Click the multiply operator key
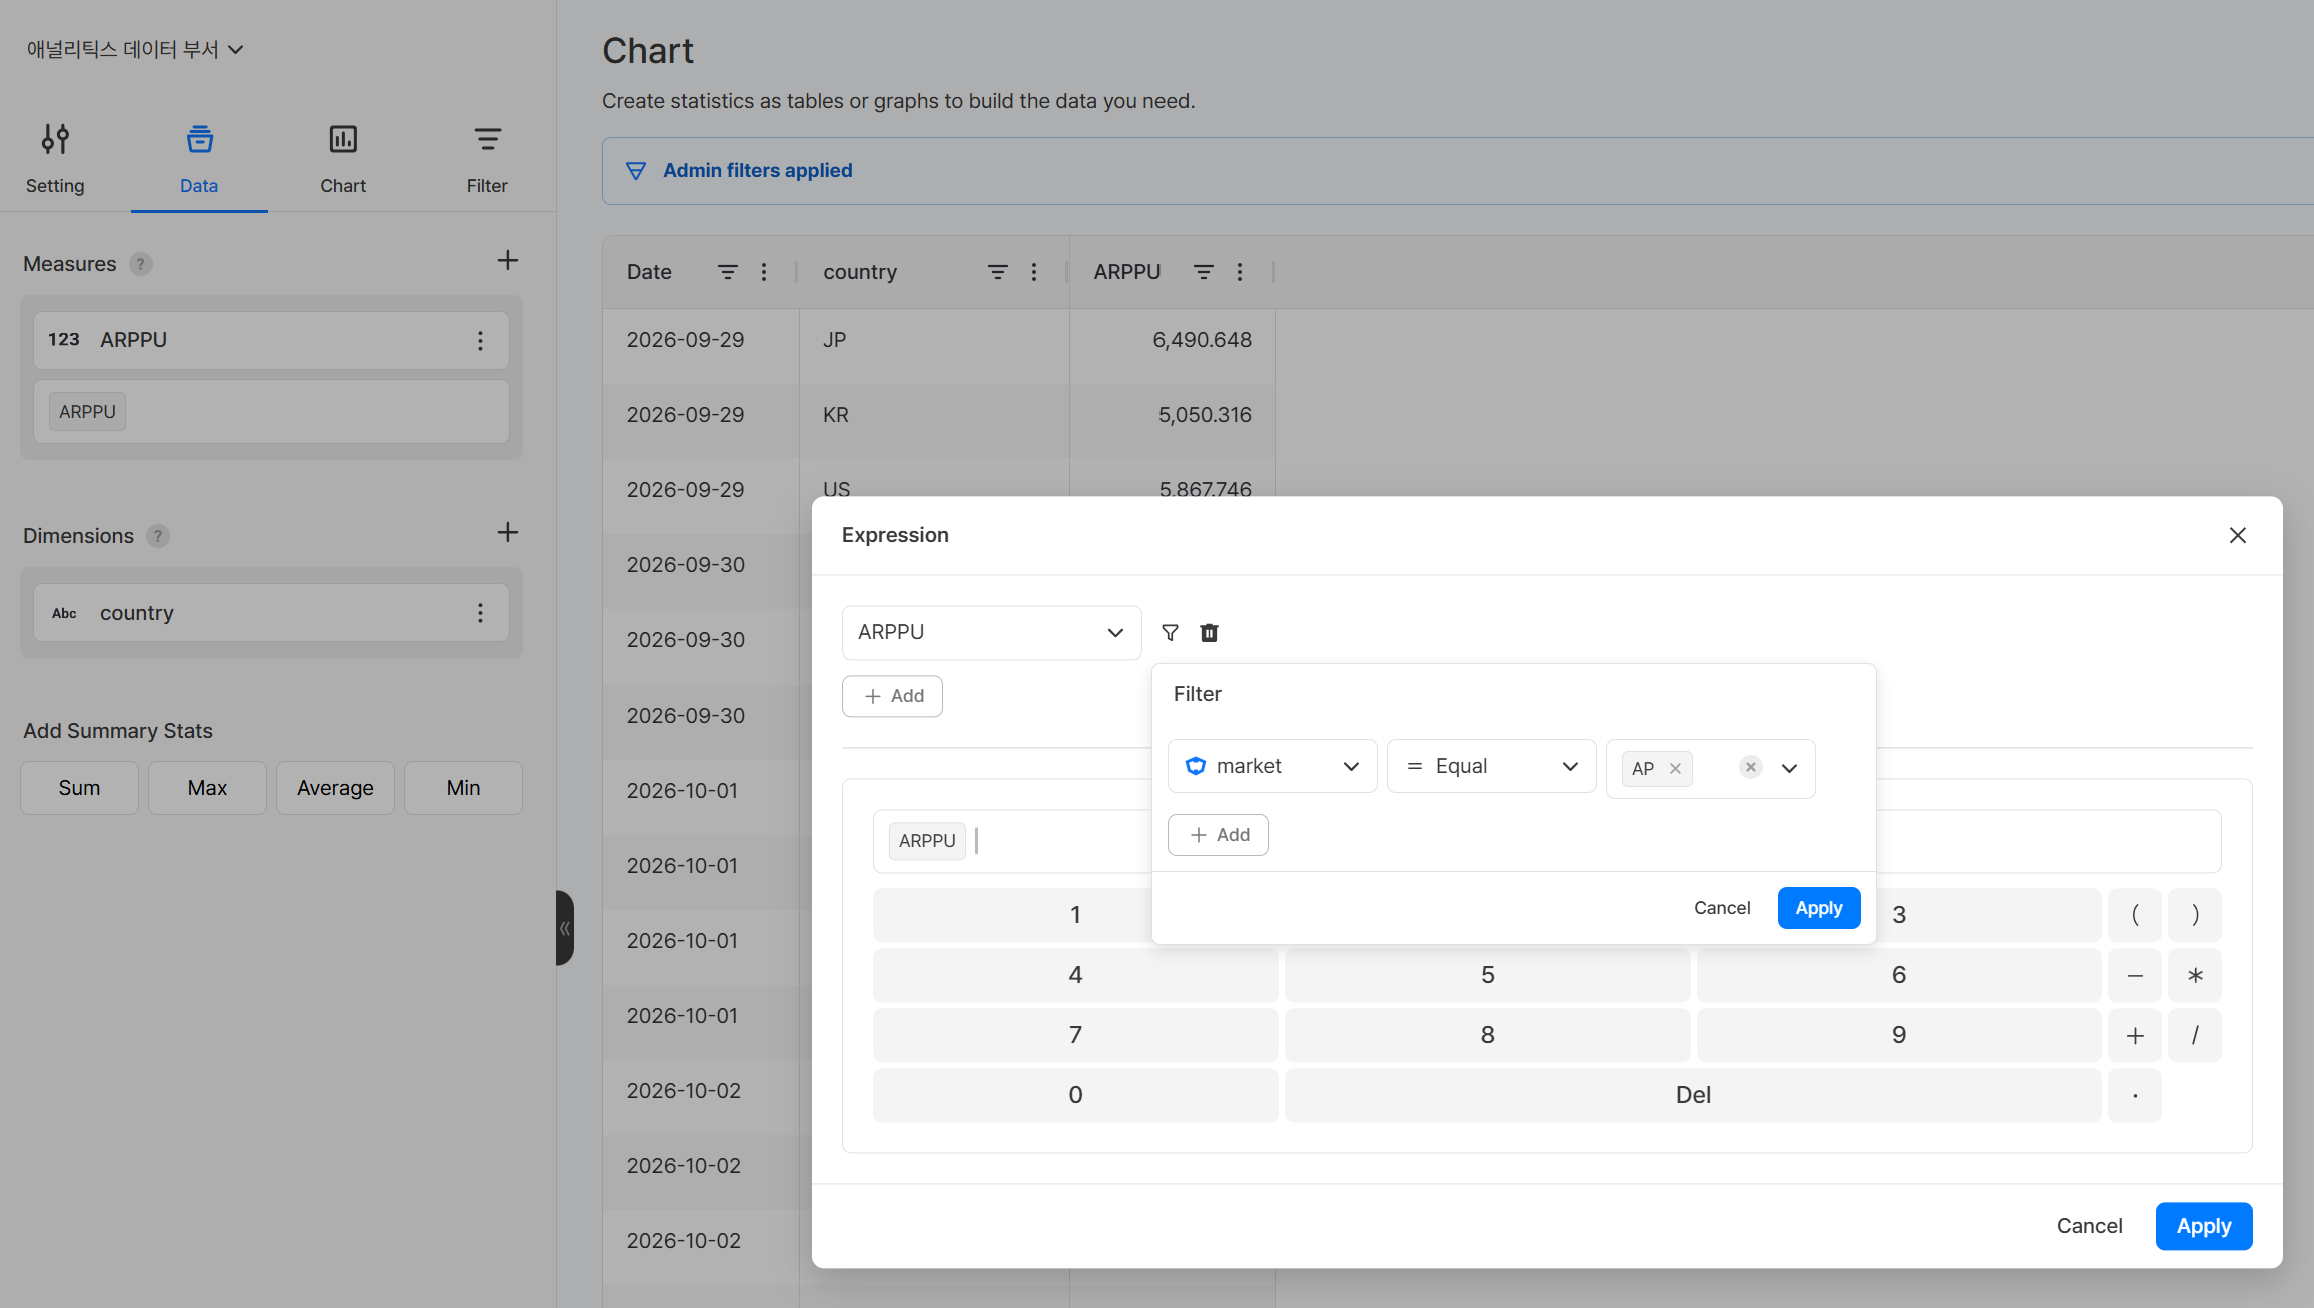The image size is (2314, 1308). pos(2195,975)
